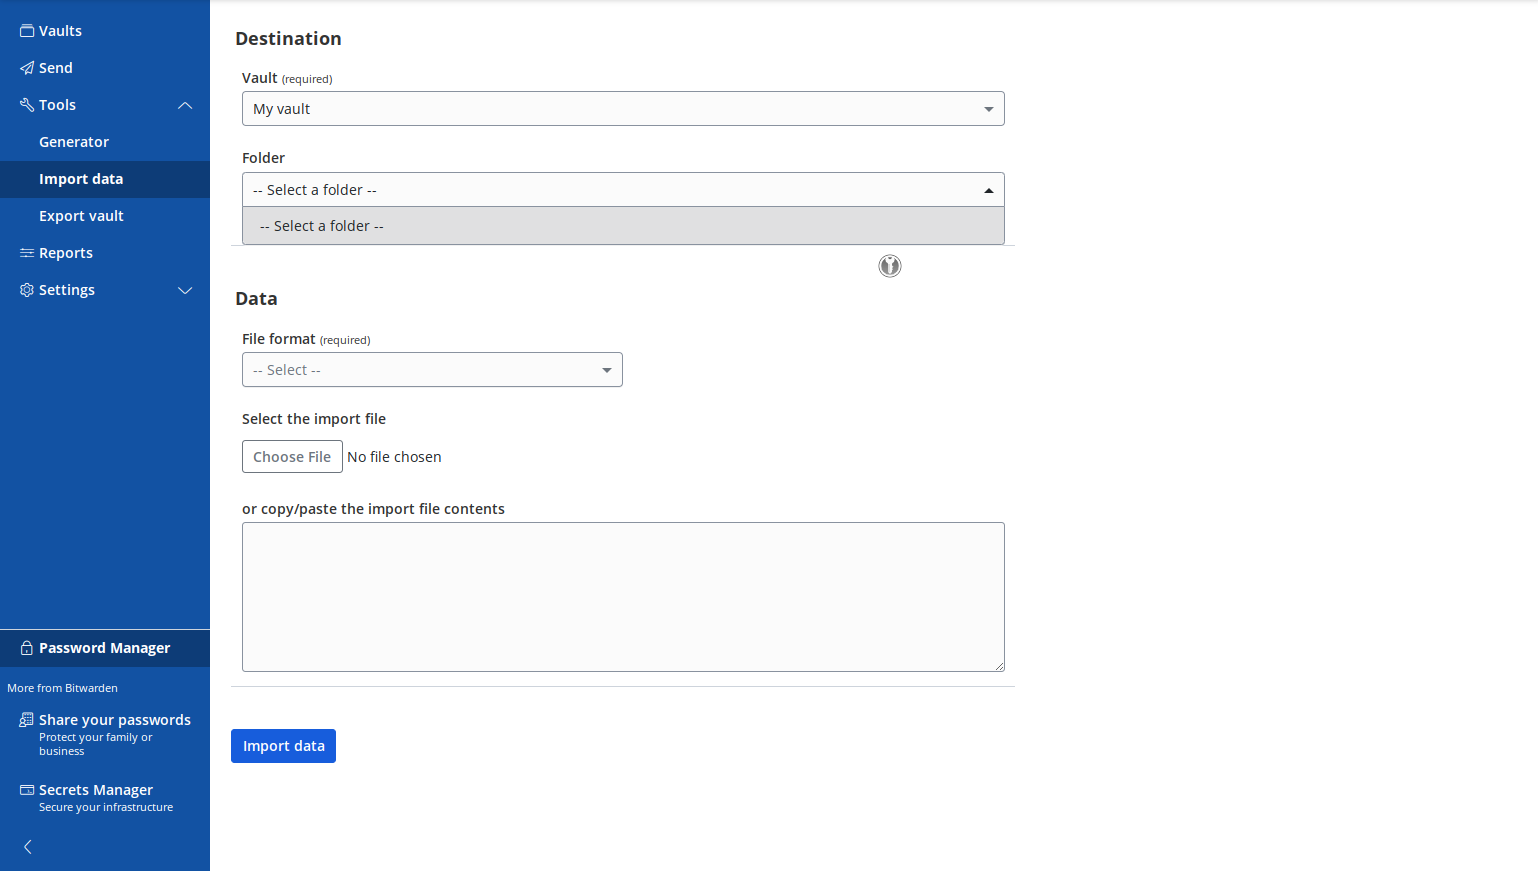Open the Generator tool
The image size is (1538, 871).
coord(74,142)
